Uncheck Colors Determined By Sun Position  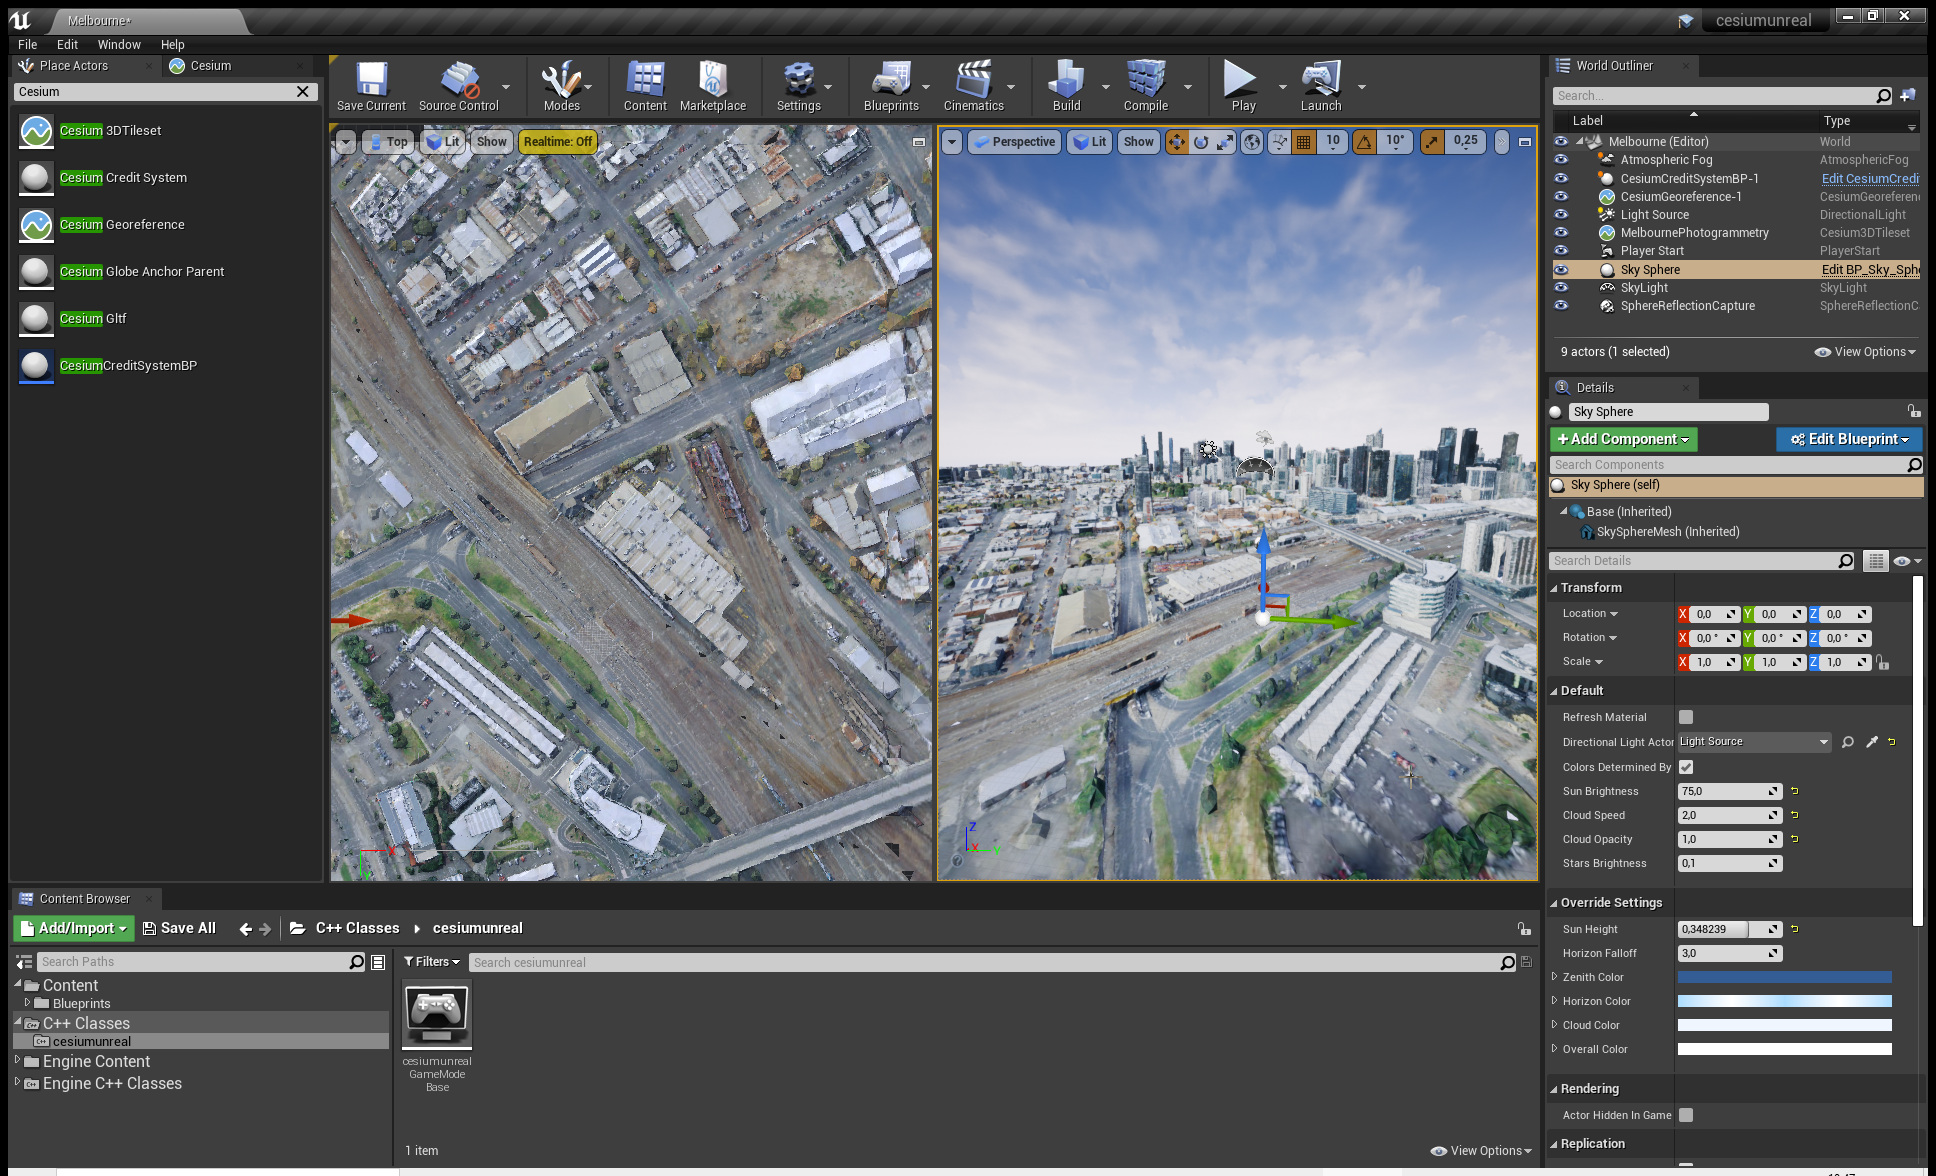point(1685,767)
